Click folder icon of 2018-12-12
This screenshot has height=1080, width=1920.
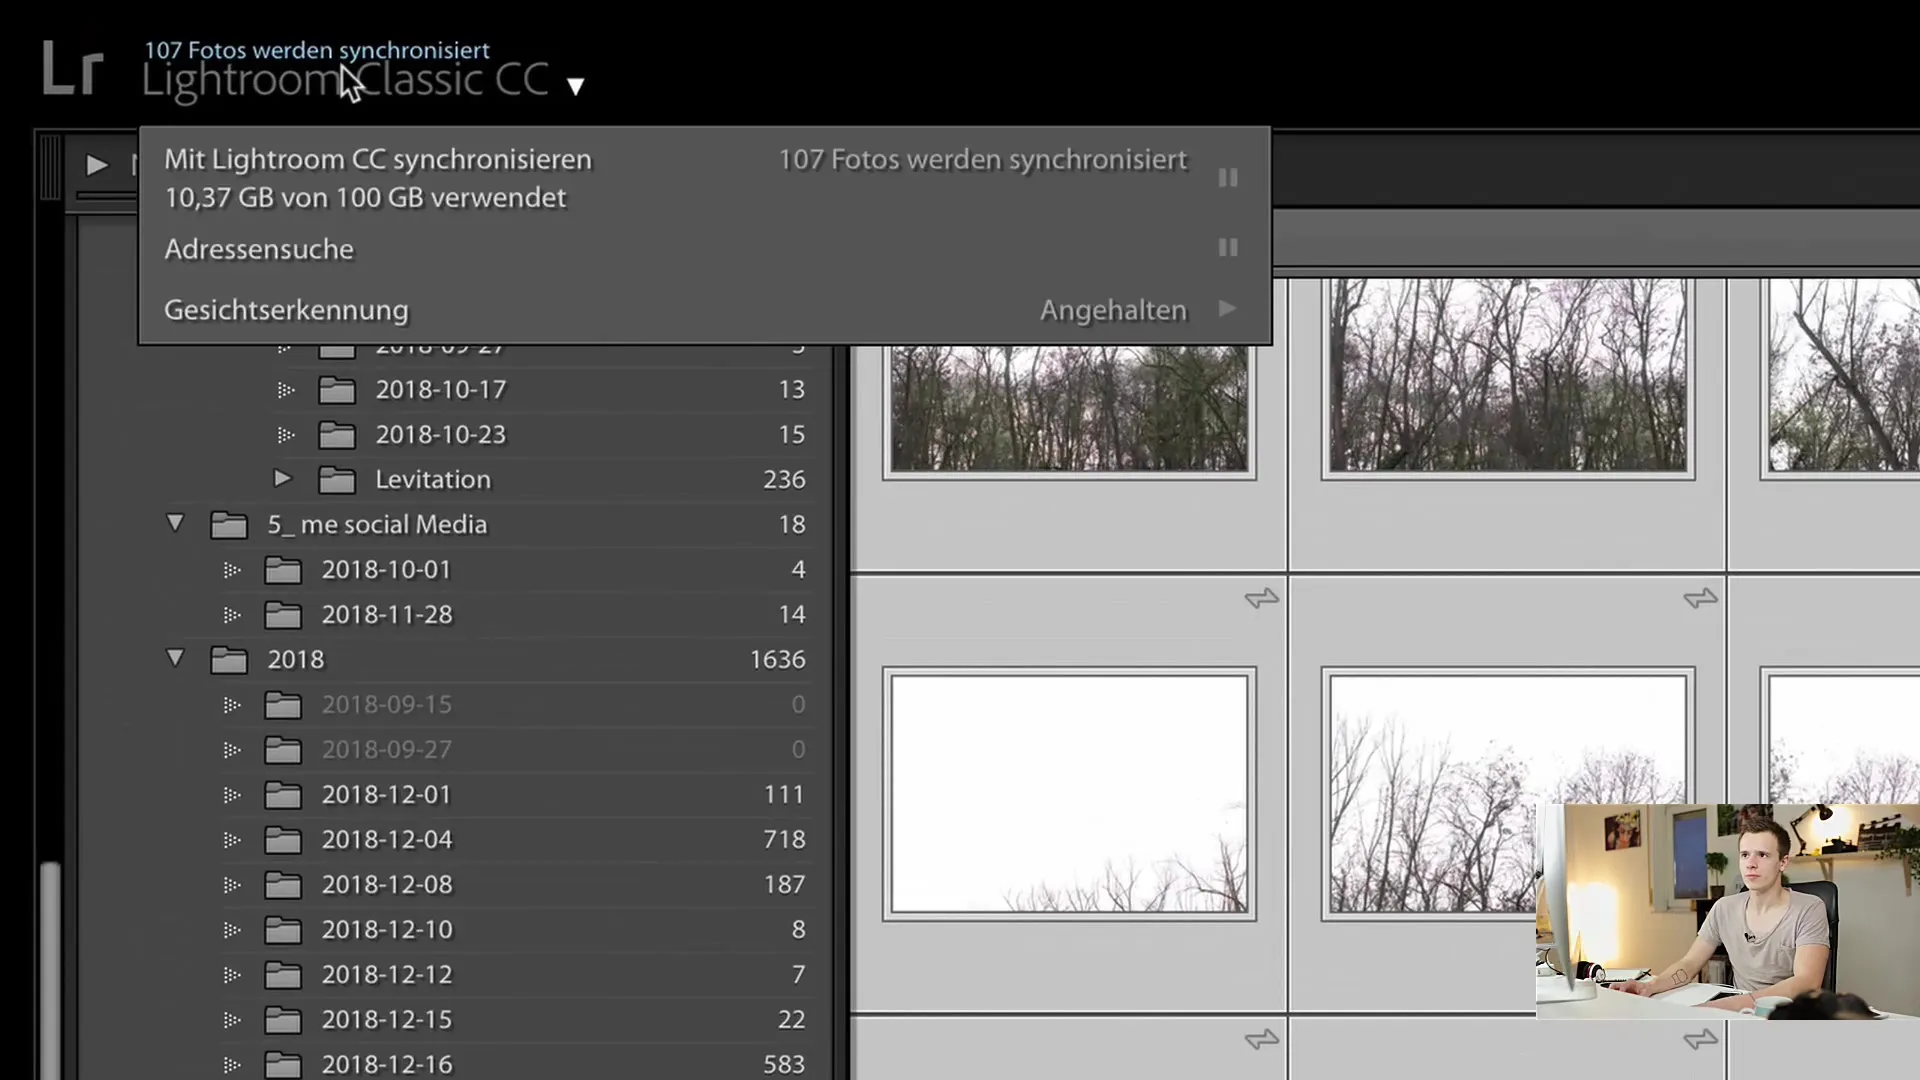coord(283,975)
